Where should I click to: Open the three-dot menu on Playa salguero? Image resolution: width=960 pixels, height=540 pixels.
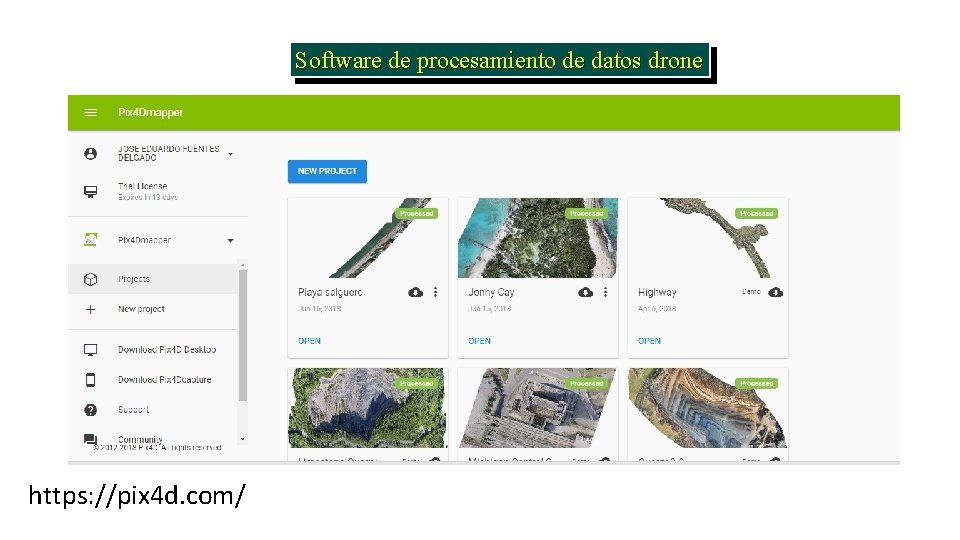coord(435,292)
